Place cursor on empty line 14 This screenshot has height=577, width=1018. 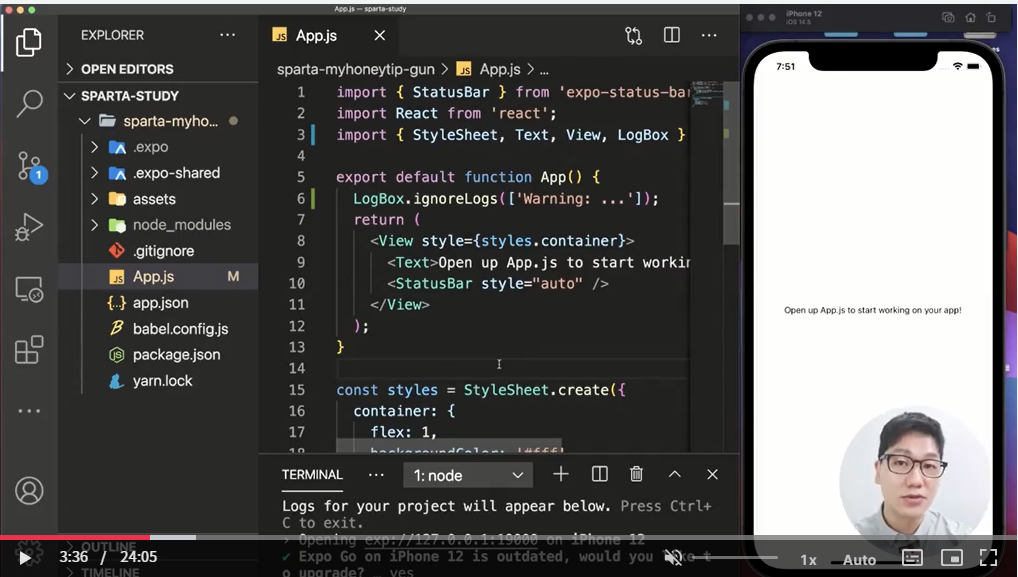coord(512,368)
